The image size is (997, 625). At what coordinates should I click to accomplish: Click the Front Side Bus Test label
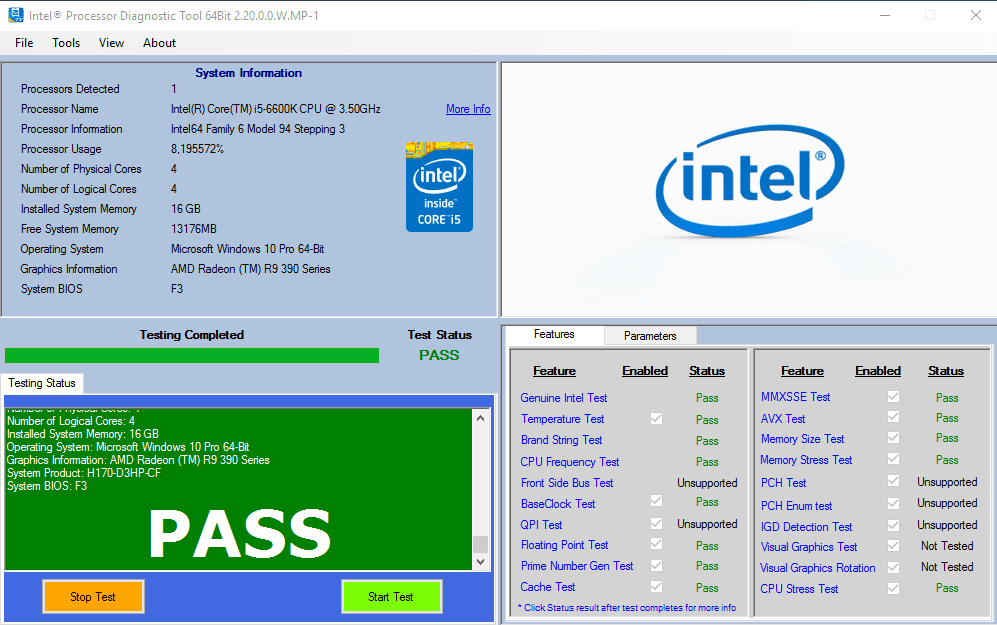tap(567, 483)
